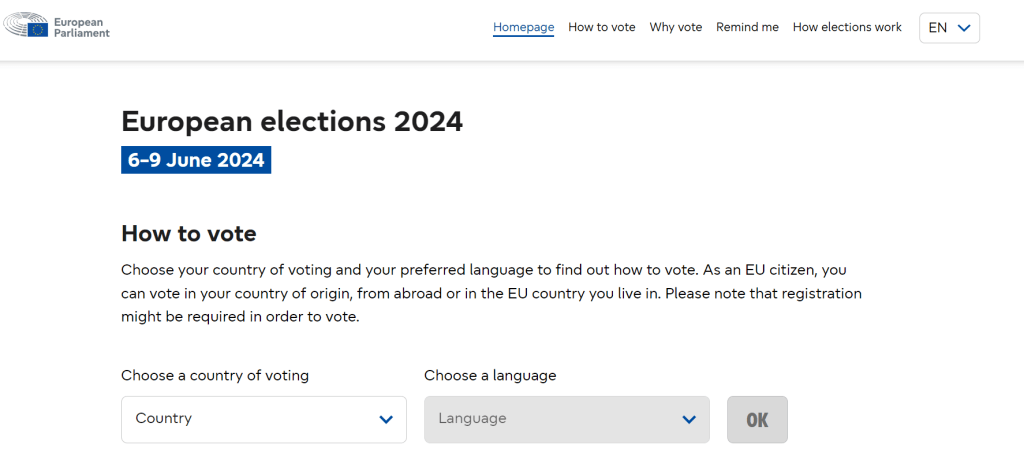1024x460 pixels.
Task: Click the European elections 2024 heading
Action: coord(292,122)
